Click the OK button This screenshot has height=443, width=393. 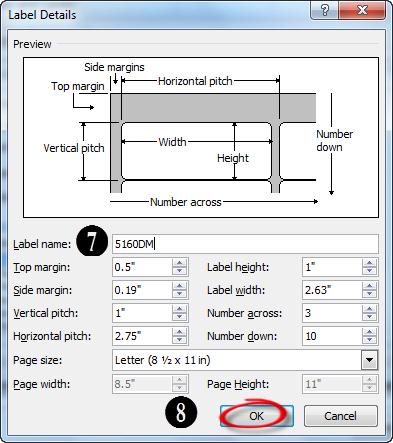[x=256, y=416]
